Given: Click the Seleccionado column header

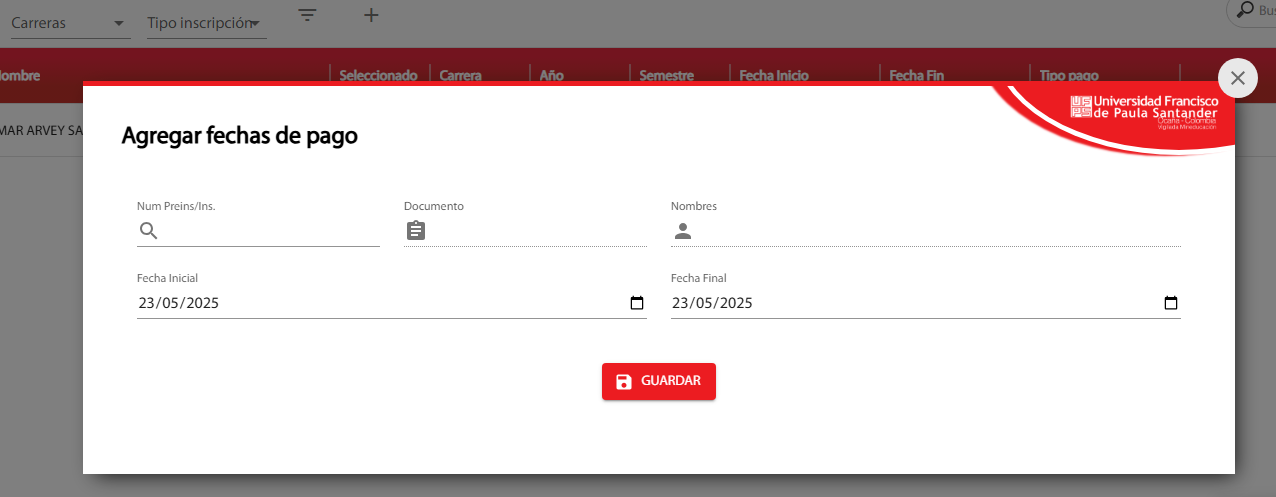Looking at the screenshot, I should click(378, 75).
